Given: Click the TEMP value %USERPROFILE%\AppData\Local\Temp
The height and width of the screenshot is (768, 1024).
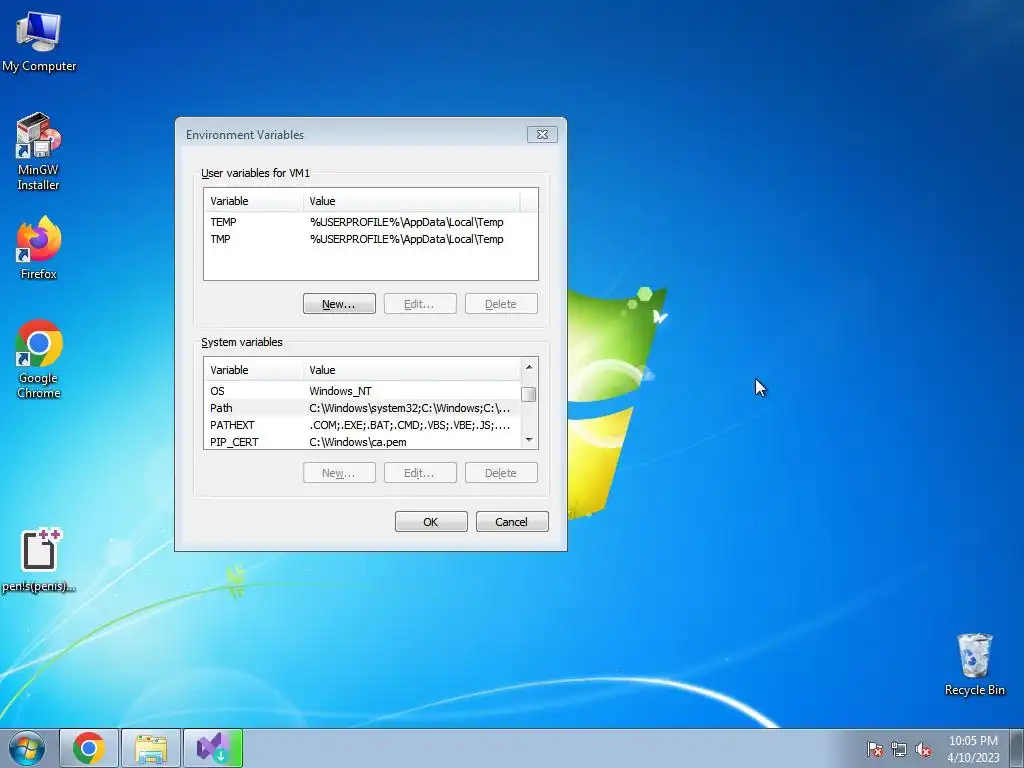Looking at the screenshot, I should pos(406,222).
